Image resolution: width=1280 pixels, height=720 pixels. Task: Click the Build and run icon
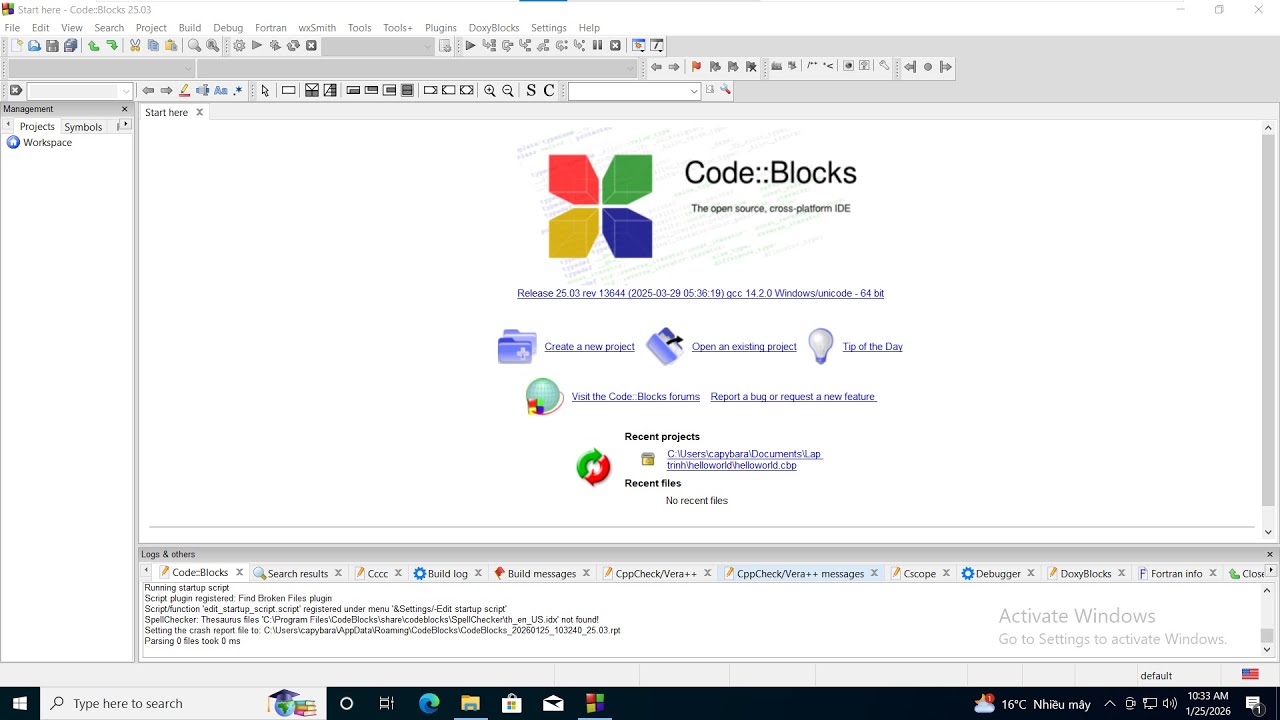[275, 46]
